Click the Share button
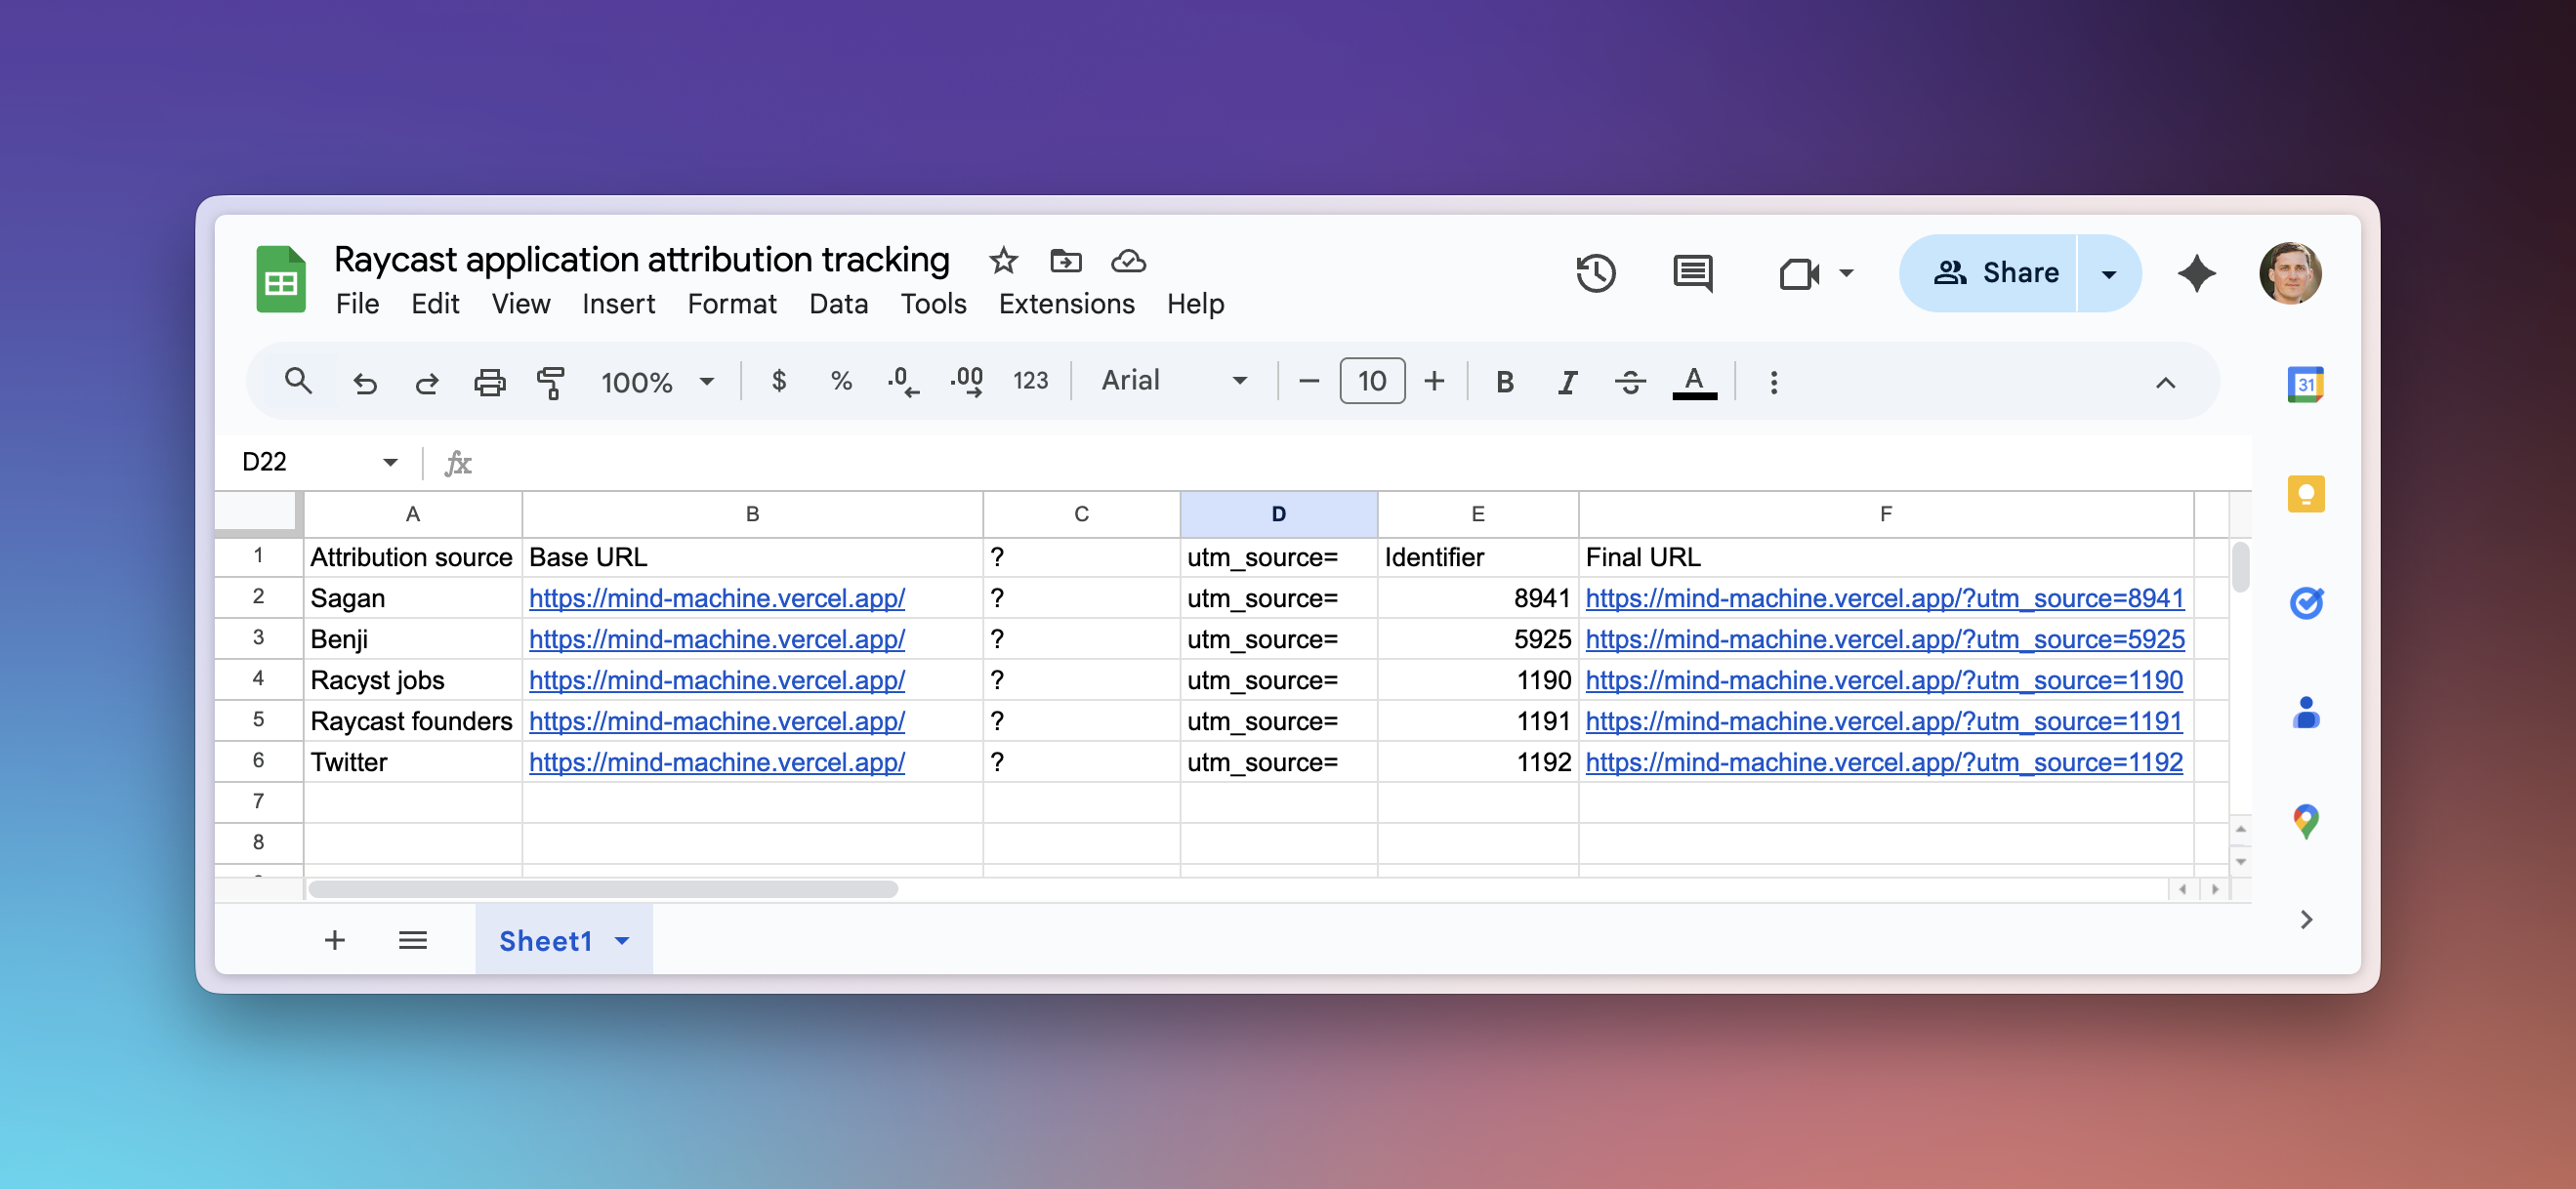The height and width of the screenshot is (1189, 2576). tap(1993, 272)
